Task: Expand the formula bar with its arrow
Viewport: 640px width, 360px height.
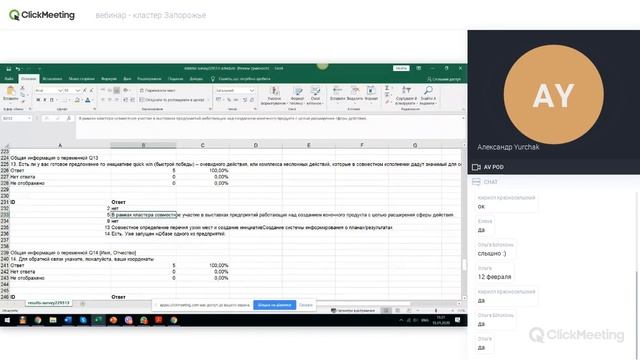Action: click(x=463, y=118)
